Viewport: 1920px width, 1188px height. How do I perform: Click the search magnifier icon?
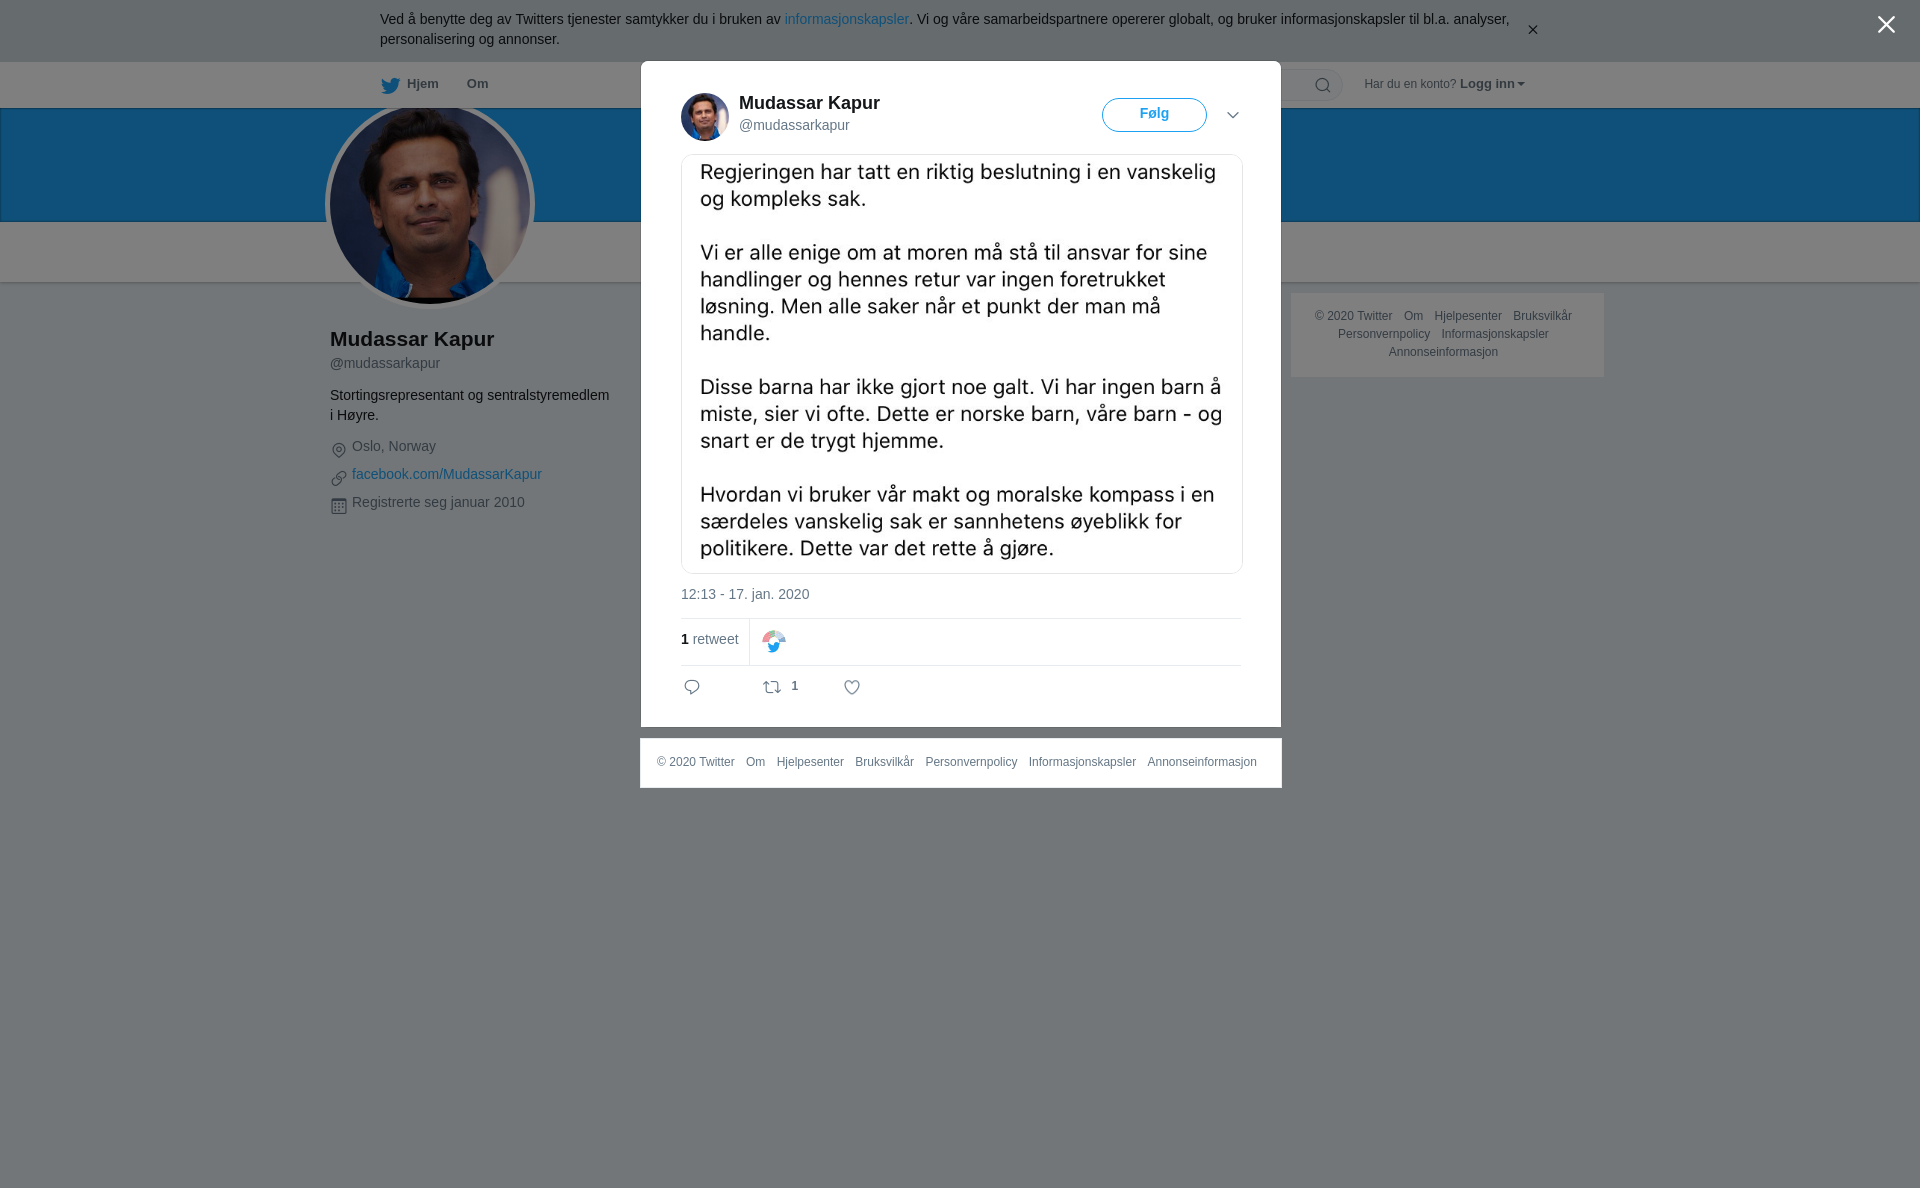pyautogui.click(x=1323, y=85)
